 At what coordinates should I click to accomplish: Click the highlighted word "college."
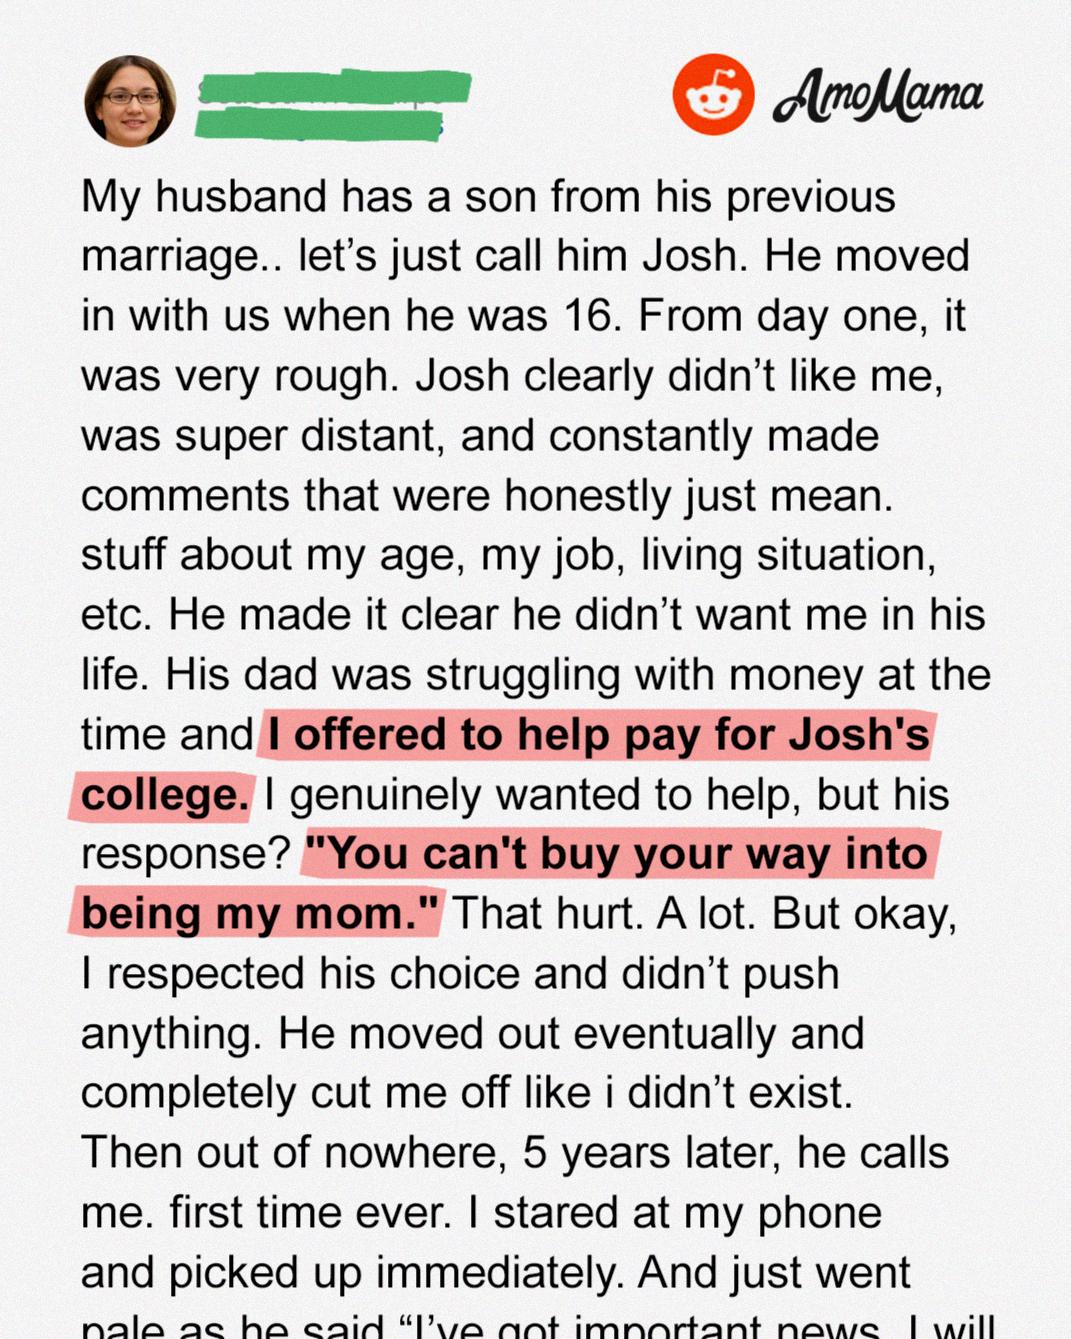[164, 795]
